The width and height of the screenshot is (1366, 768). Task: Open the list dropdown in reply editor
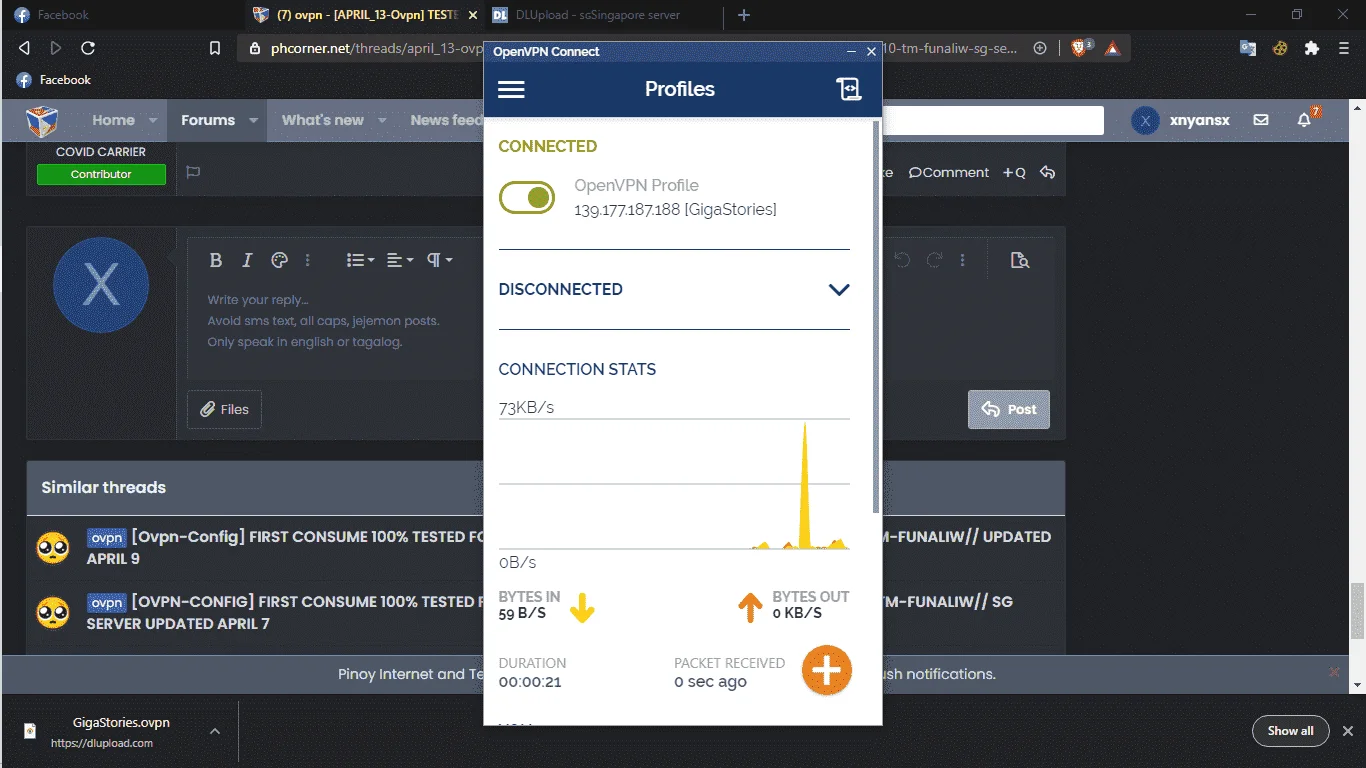click(360, 260)
